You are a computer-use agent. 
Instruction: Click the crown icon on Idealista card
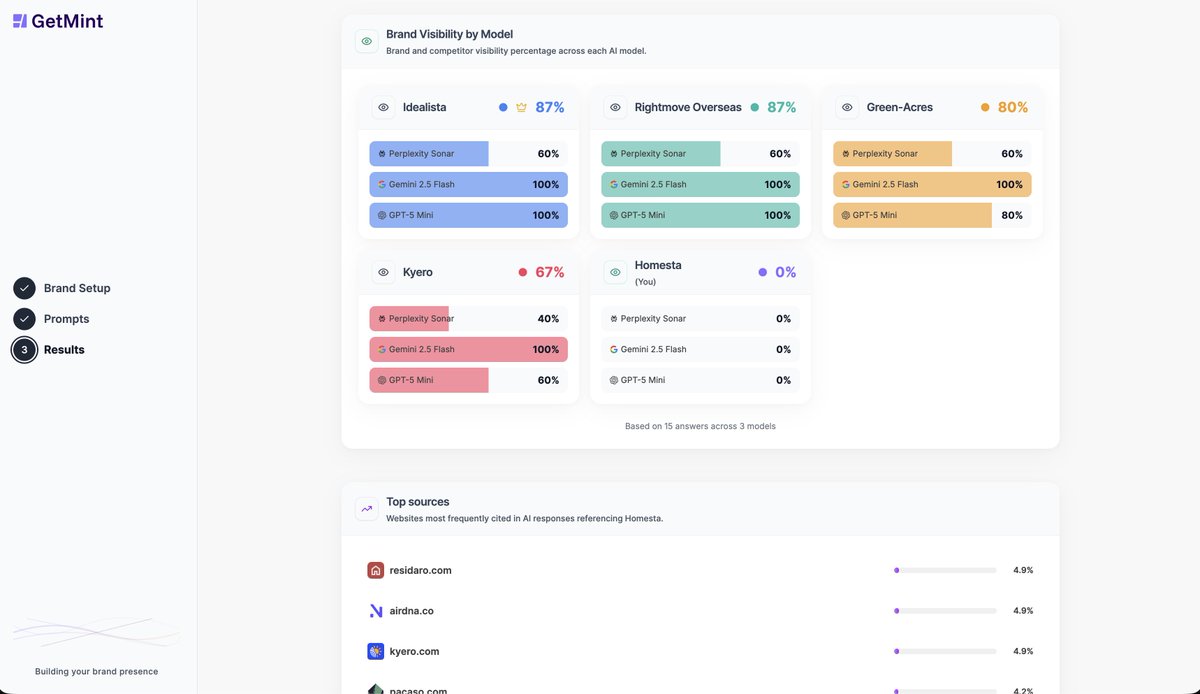(521, 107)
